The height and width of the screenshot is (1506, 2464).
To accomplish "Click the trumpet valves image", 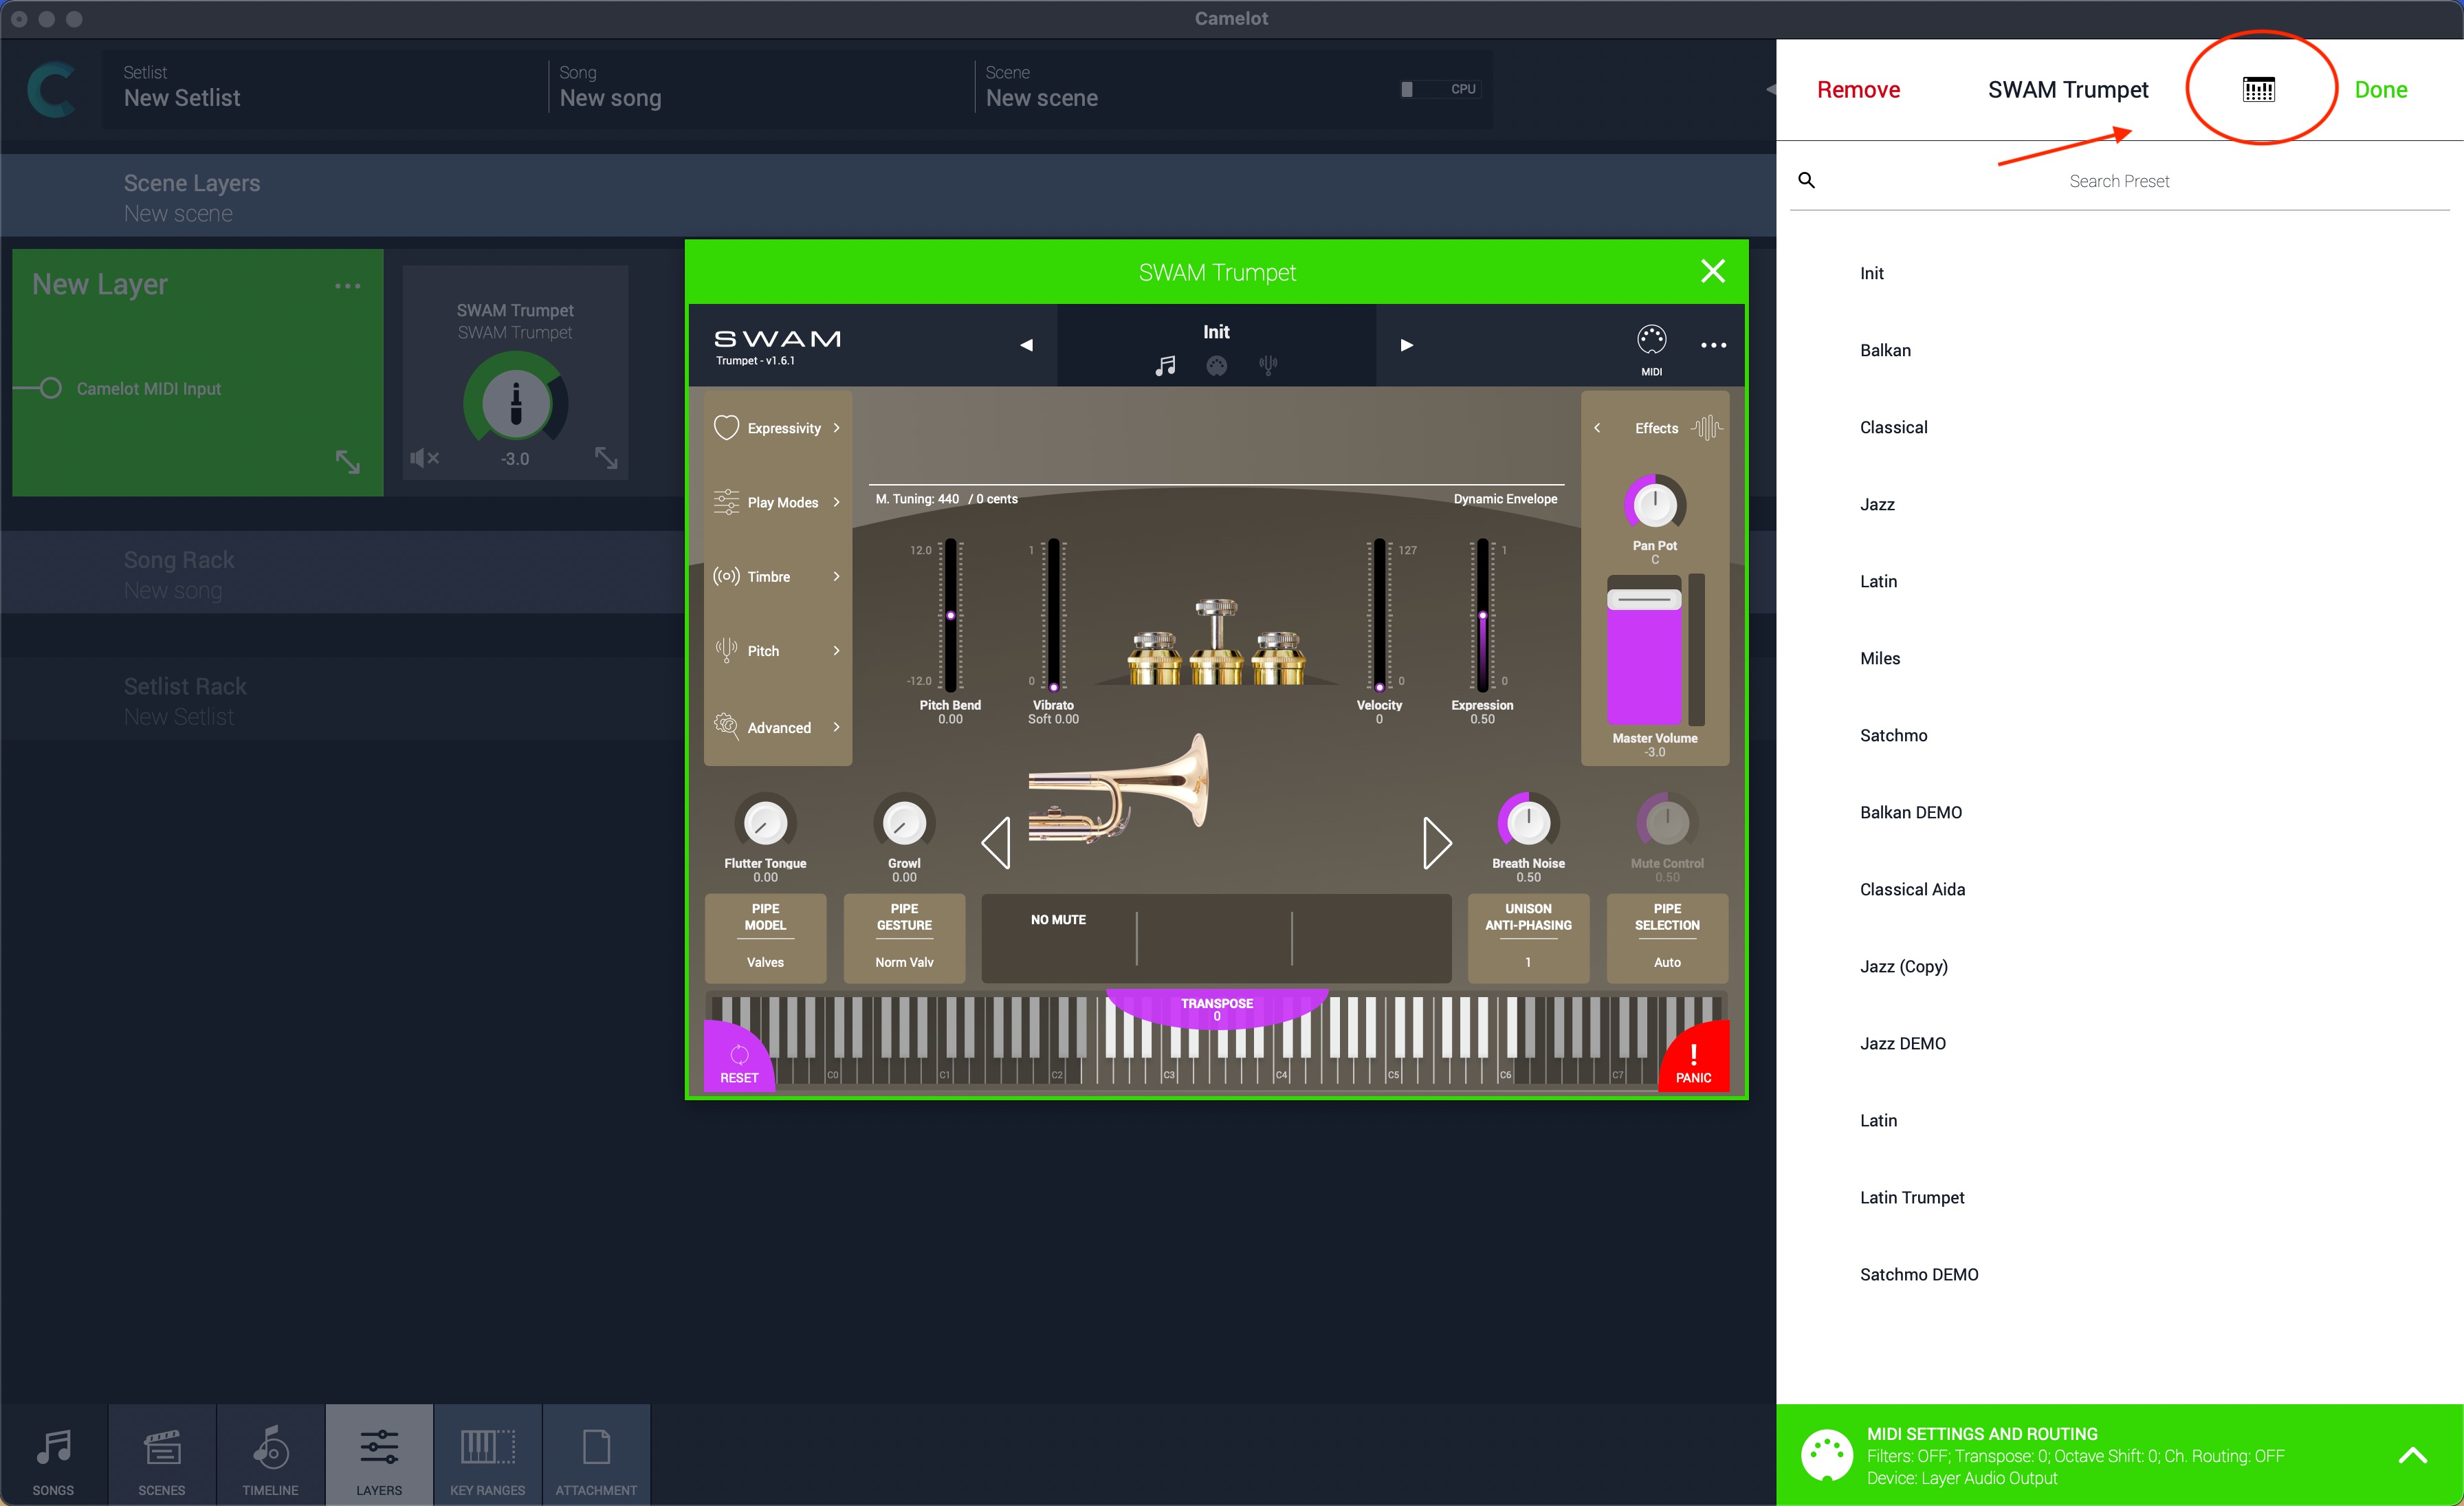I will [x=1216, y=643].
